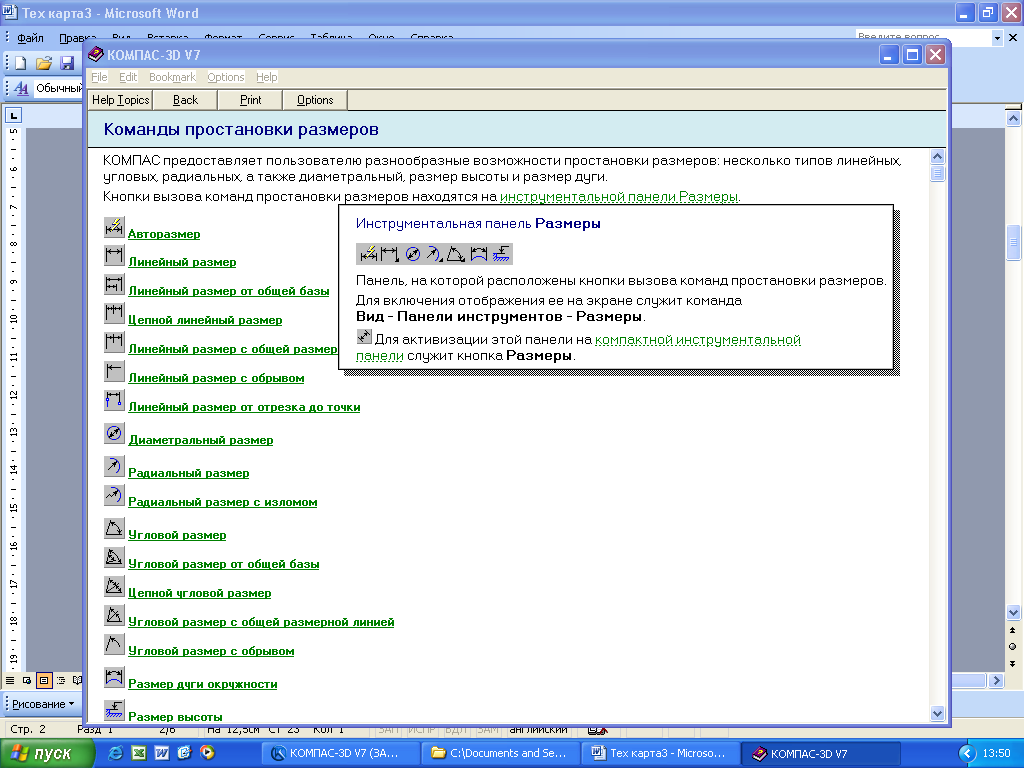1024x768 pixels.
Task: Open Цепной угловой размер link
Action: (199, 593)
